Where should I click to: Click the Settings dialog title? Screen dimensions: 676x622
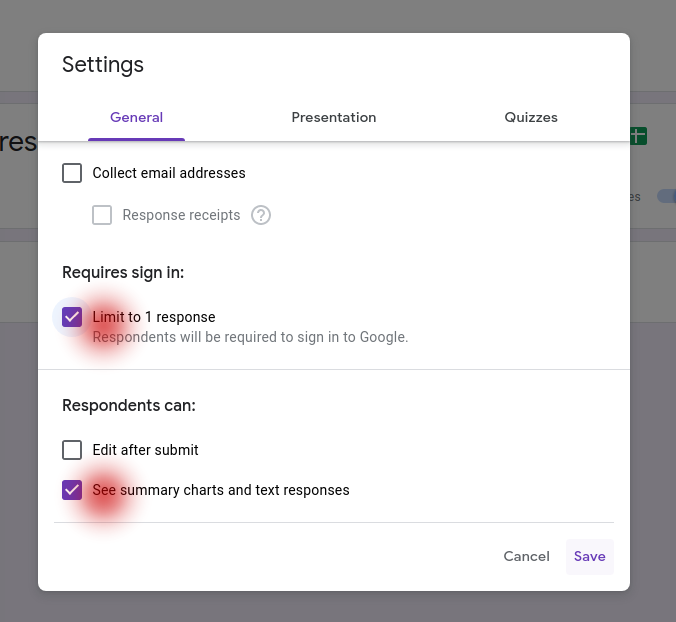103,65
